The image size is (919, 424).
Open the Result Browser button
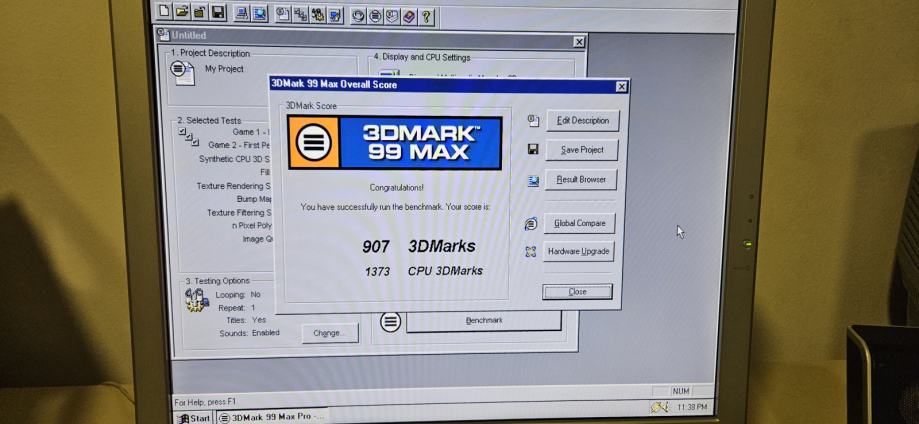pos(581,179)
